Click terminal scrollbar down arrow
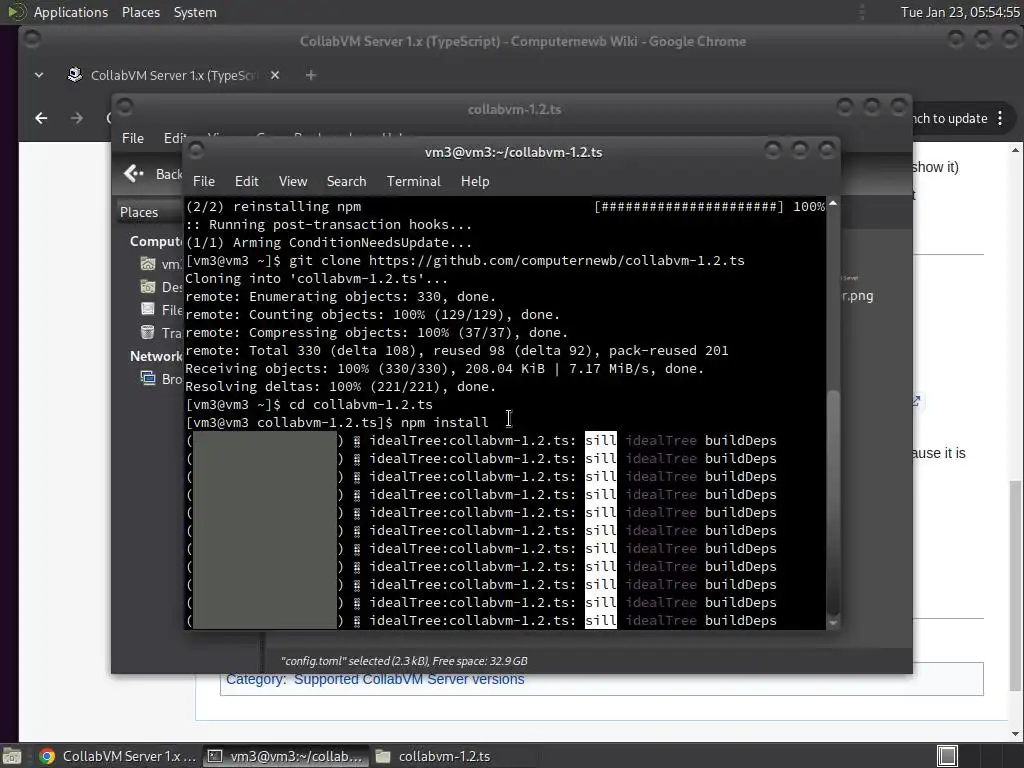 [x=833, y=623]
